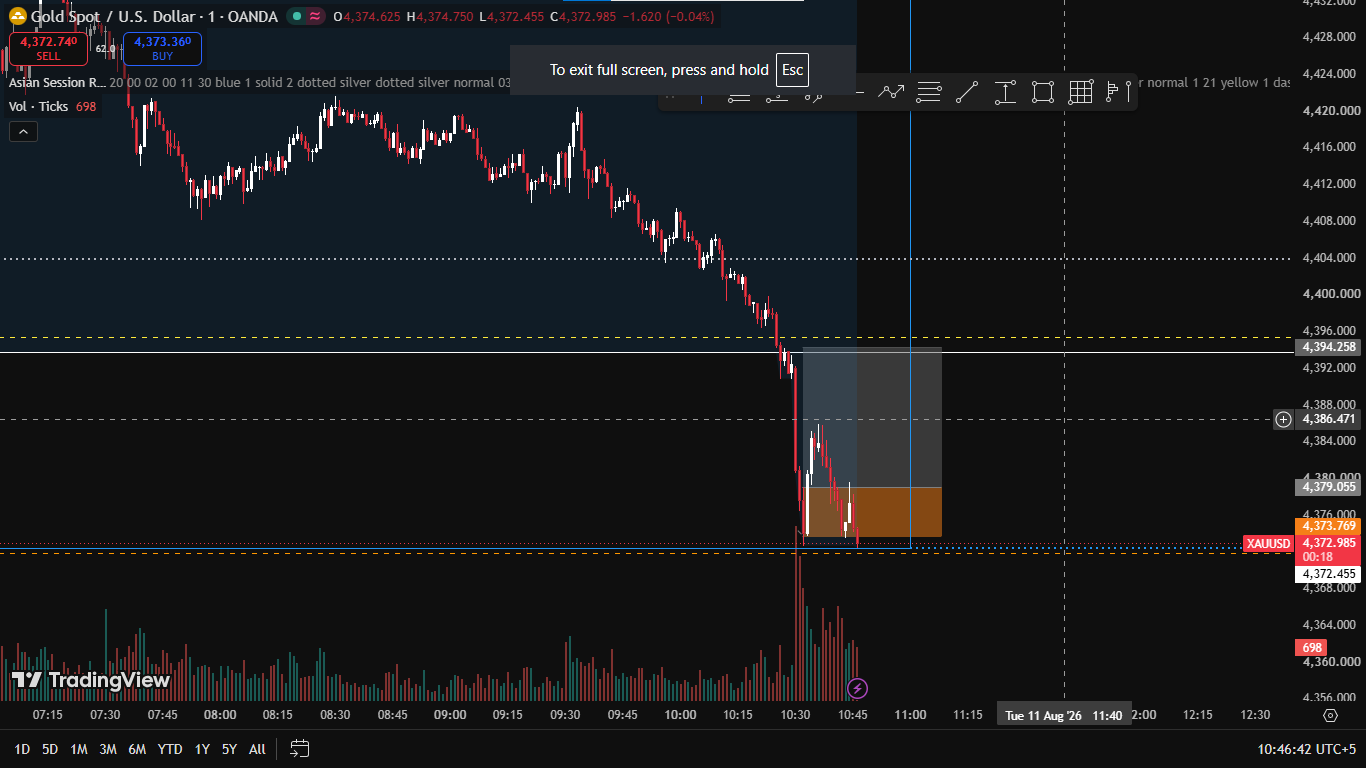
Task: Click the purple lightning bolt icon
Action: [x=857, y=688]
